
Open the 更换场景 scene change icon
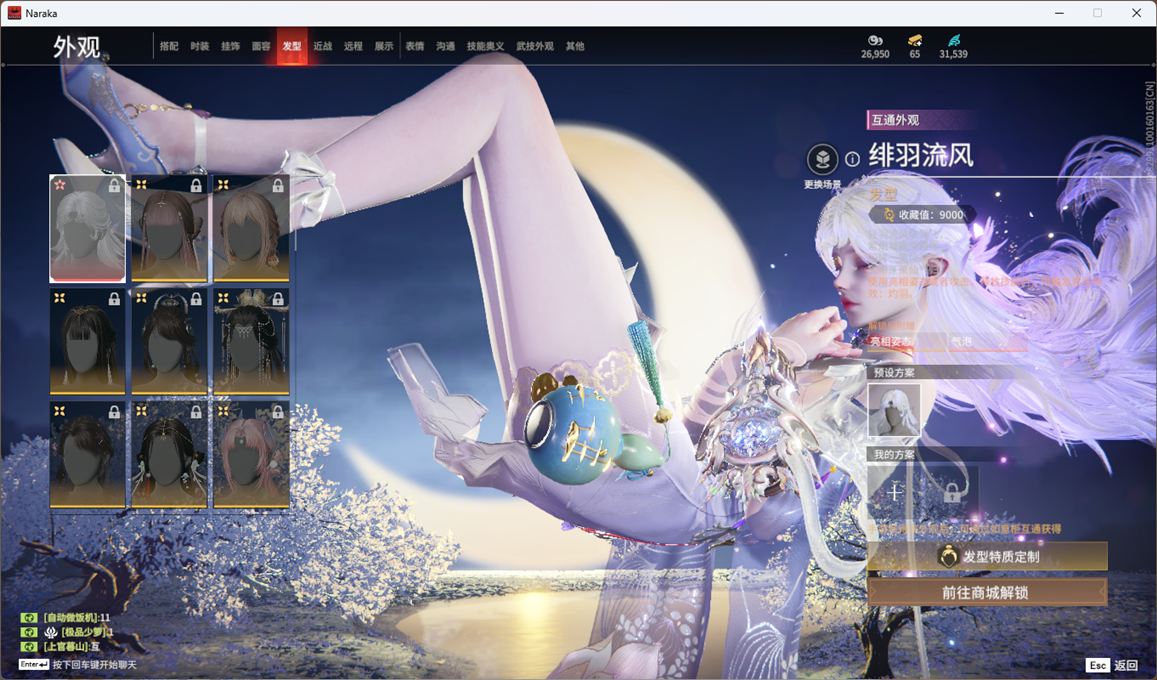[x=822, y=159]
